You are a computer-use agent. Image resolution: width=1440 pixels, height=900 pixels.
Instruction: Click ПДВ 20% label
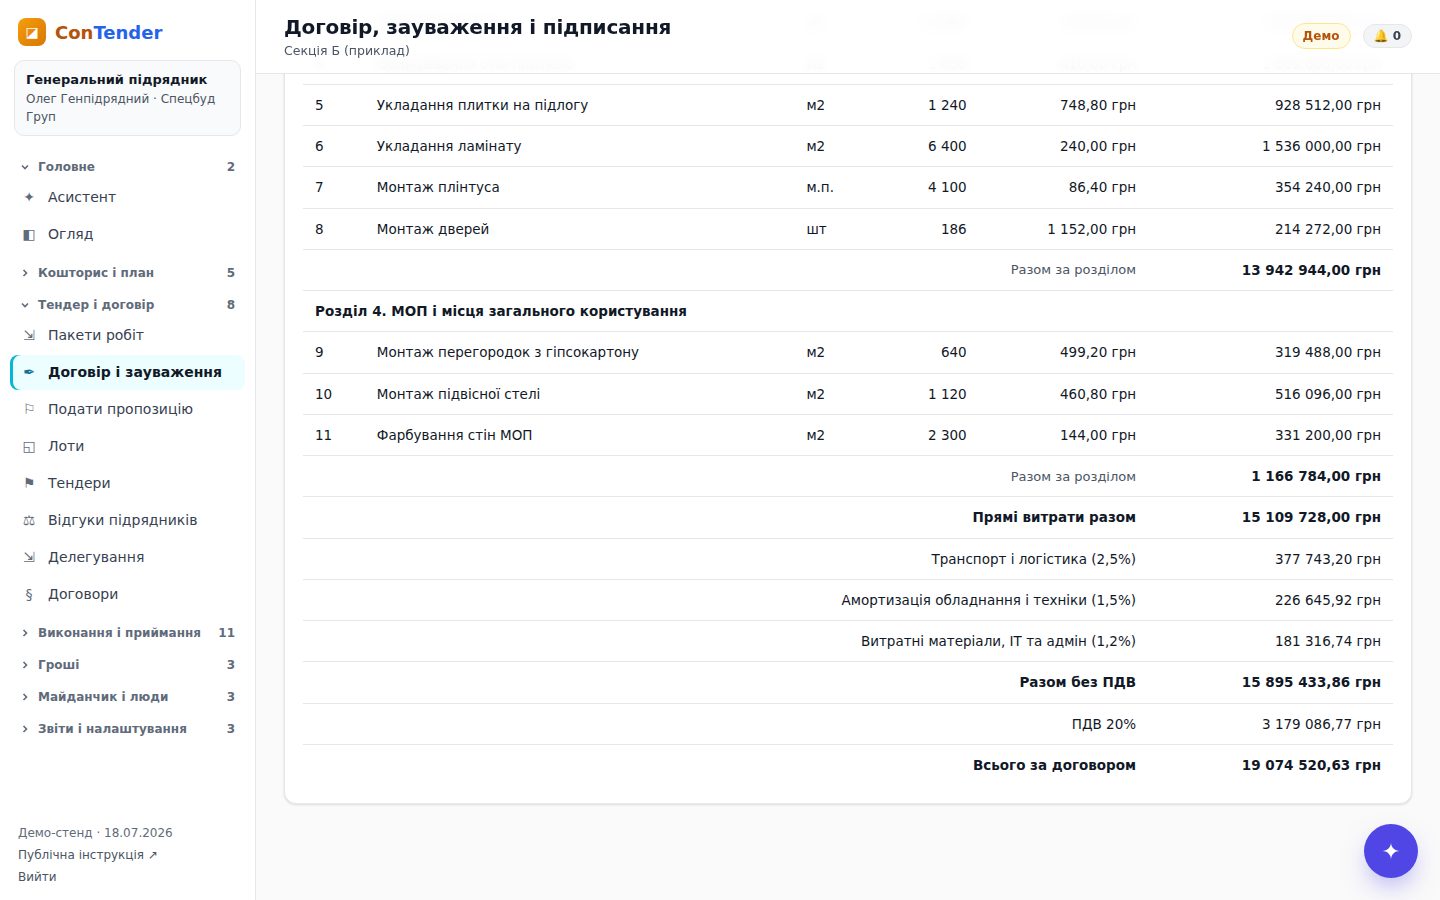click(1104, 724)
